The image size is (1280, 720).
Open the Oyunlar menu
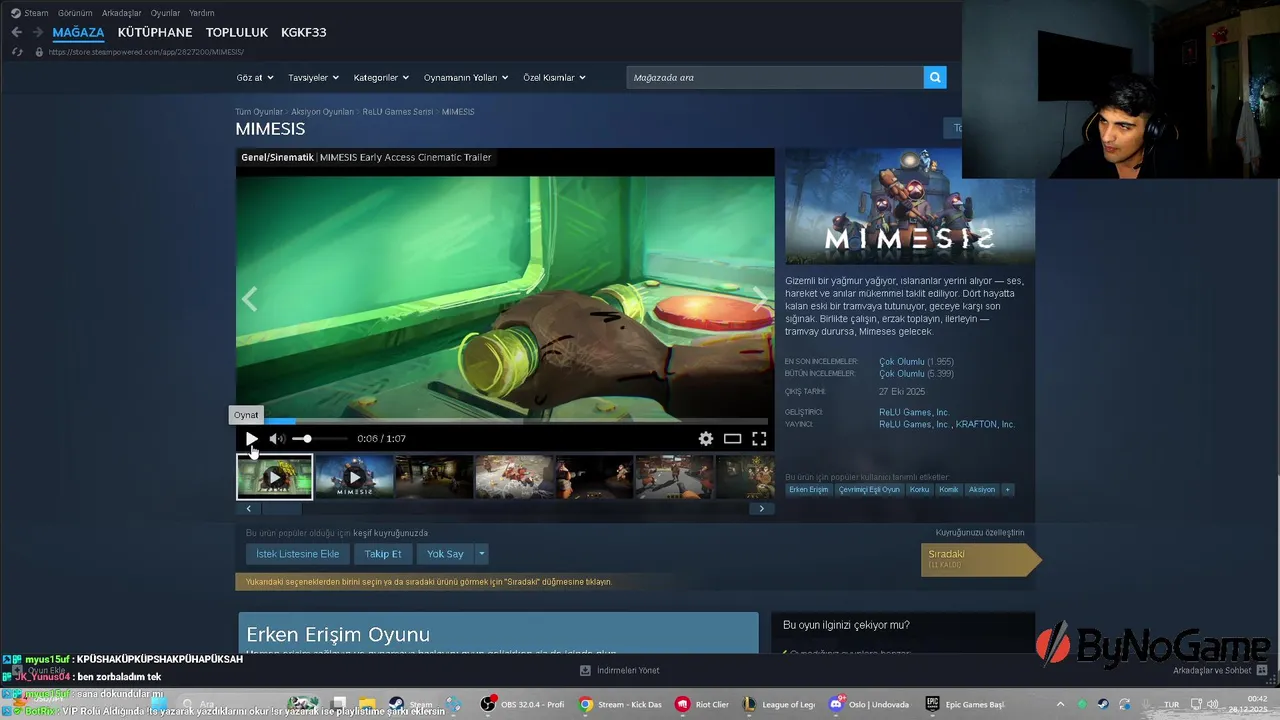pos(166,13)
